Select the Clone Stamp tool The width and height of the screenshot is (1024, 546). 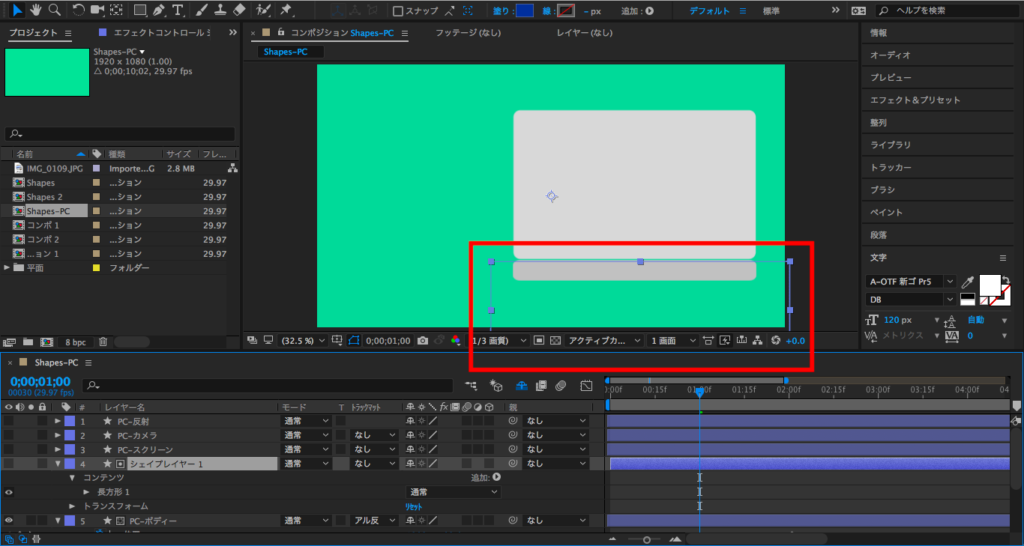pos(219,10)
